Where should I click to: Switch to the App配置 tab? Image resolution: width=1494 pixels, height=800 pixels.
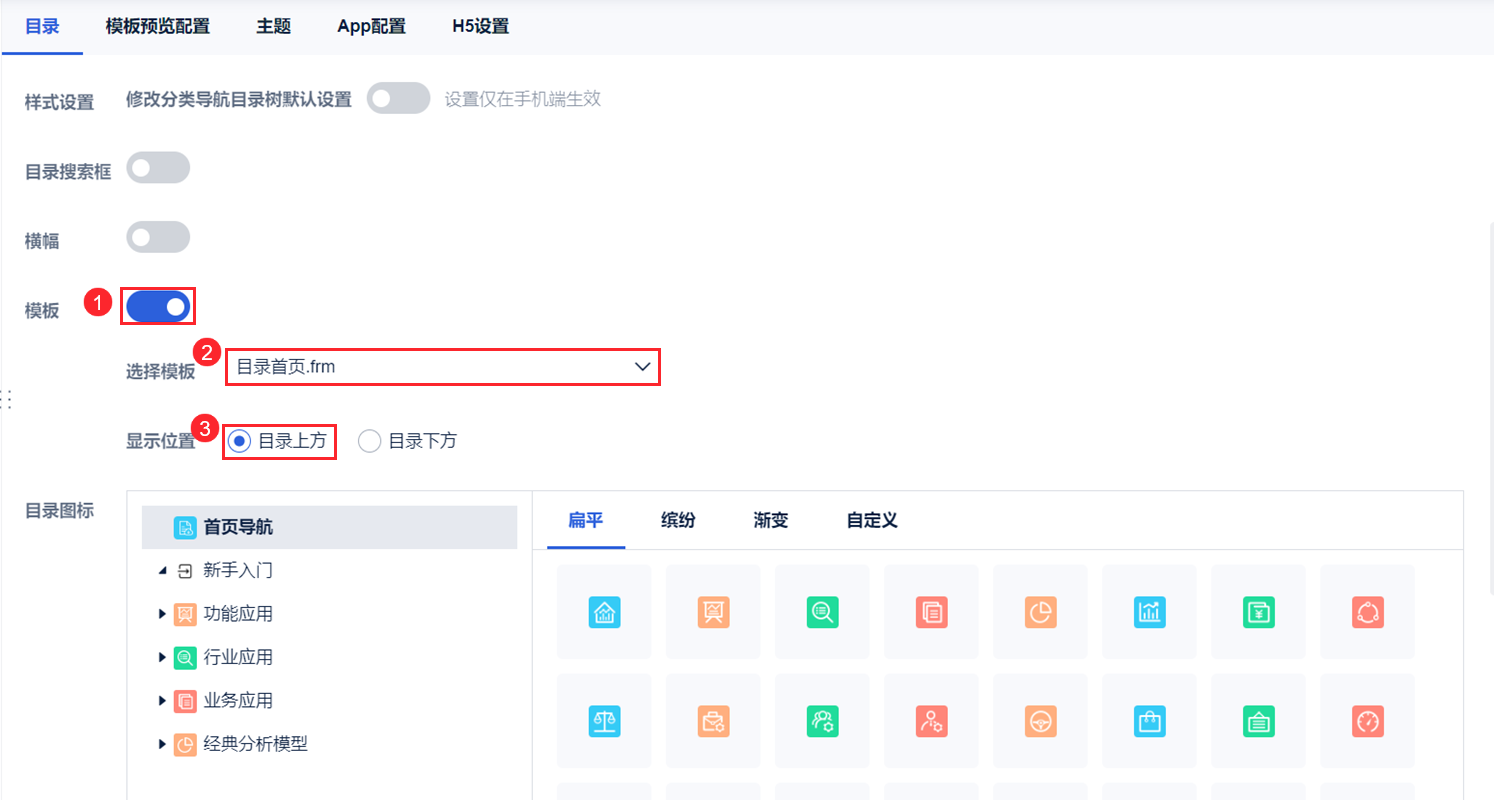click(371, 26)
